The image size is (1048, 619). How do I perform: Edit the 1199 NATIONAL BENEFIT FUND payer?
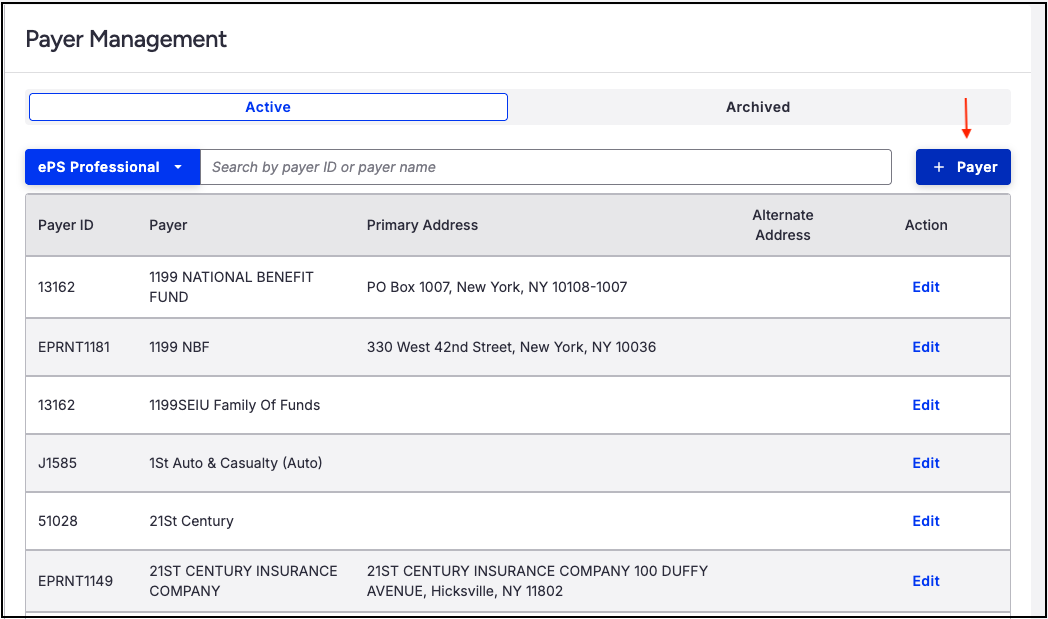pos(926,287)
